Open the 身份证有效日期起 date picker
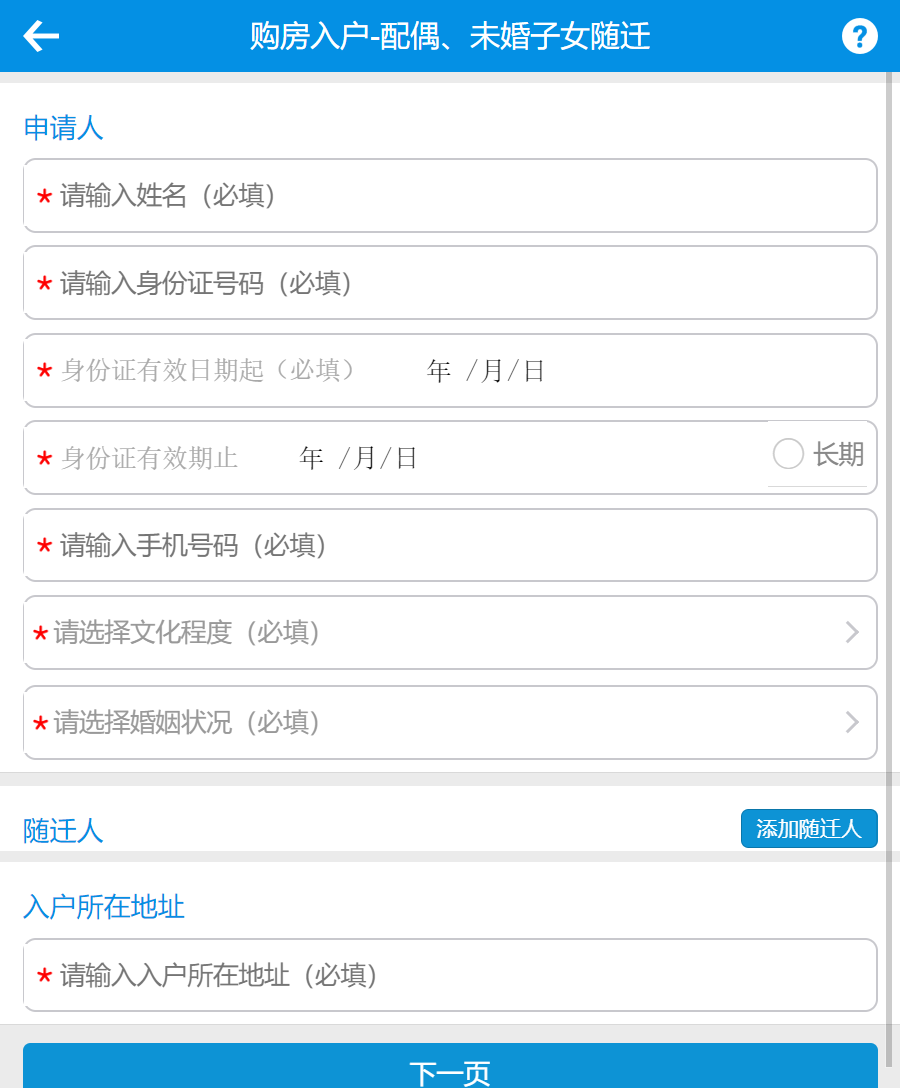This screenshot has width=900, height=1089. pyautogui.click(x=486, y=371)
